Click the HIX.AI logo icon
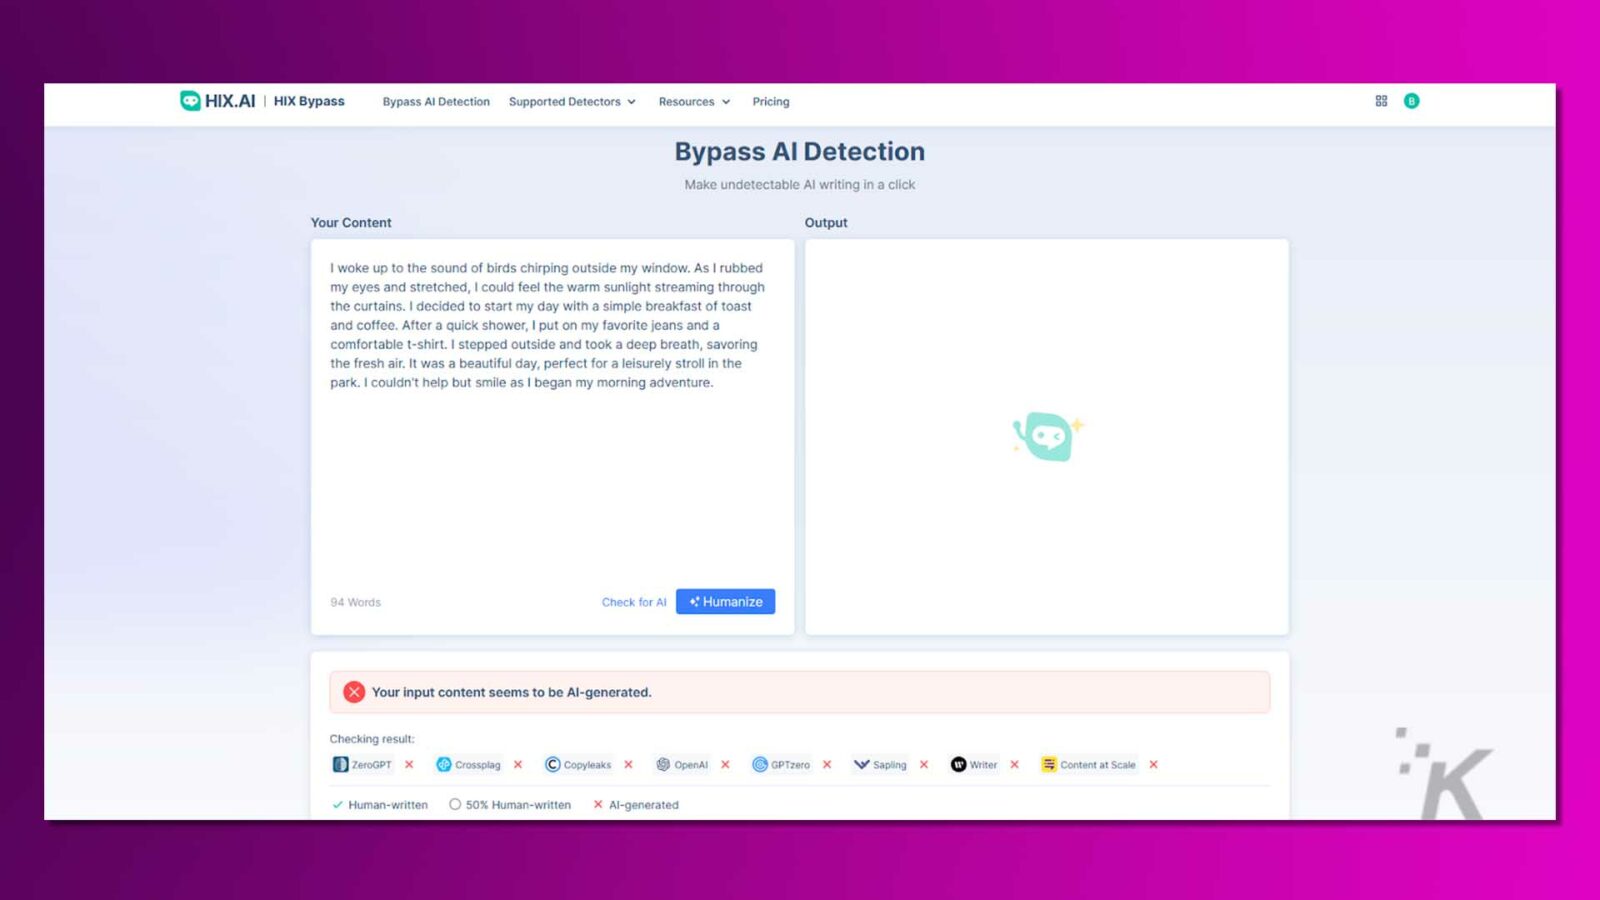Viewport: 1600px width, 900px height. click(190, 101)
